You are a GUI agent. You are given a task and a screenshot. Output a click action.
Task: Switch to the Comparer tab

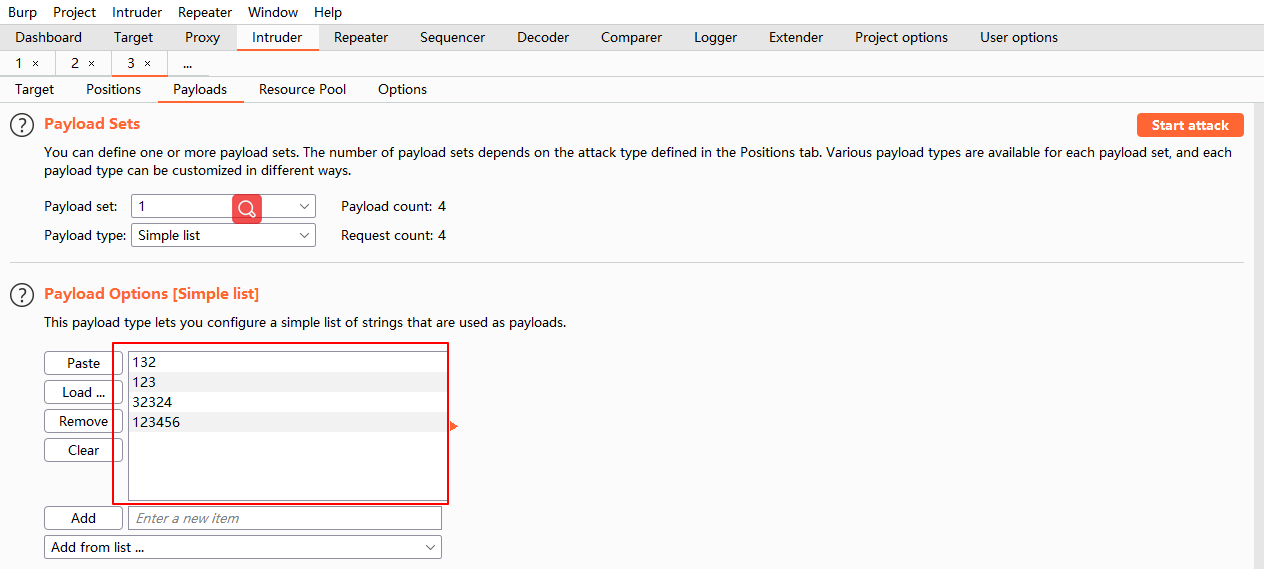(631, 37)
